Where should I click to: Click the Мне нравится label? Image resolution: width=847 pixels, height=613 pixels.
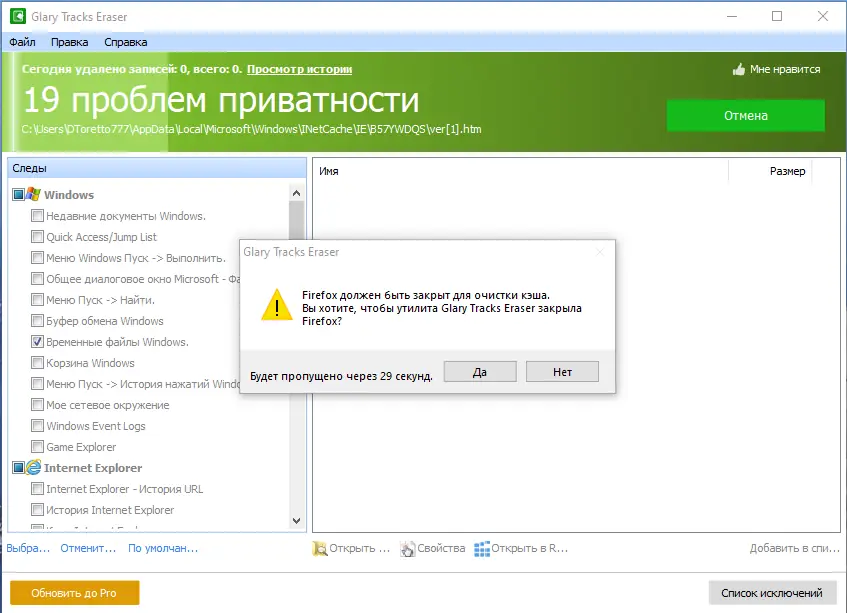(x=785, y=69)
